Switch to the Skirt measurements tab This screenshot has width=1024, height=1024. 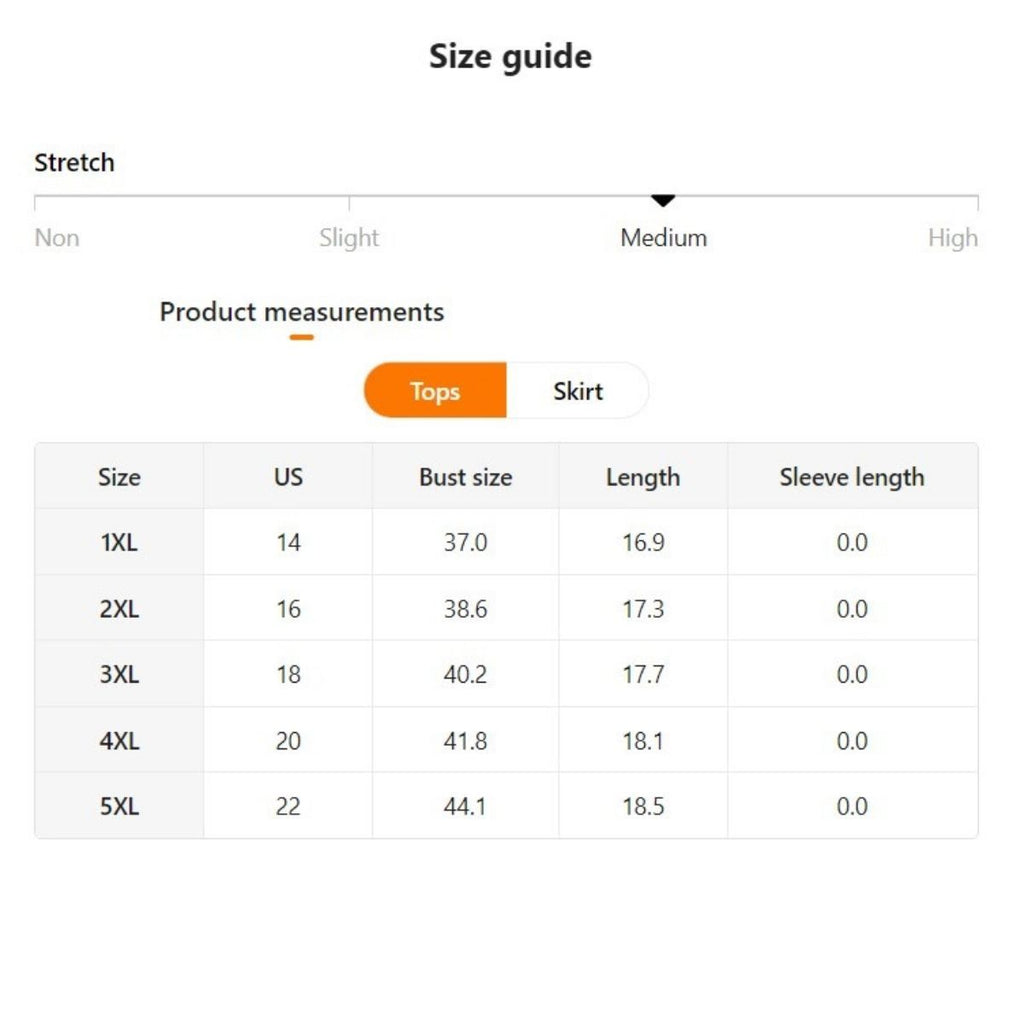(x=578, y=391)
